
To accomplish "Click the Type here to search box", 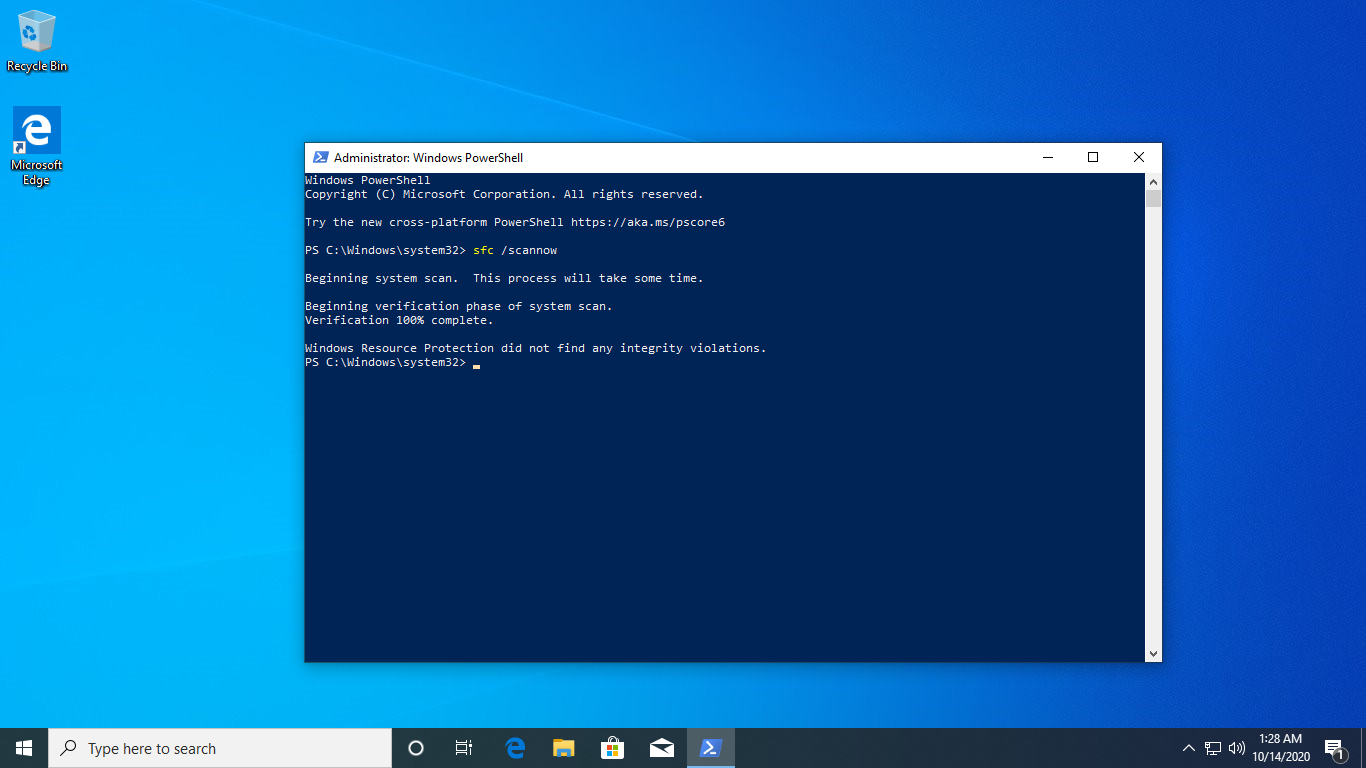I will click(220, 748).
